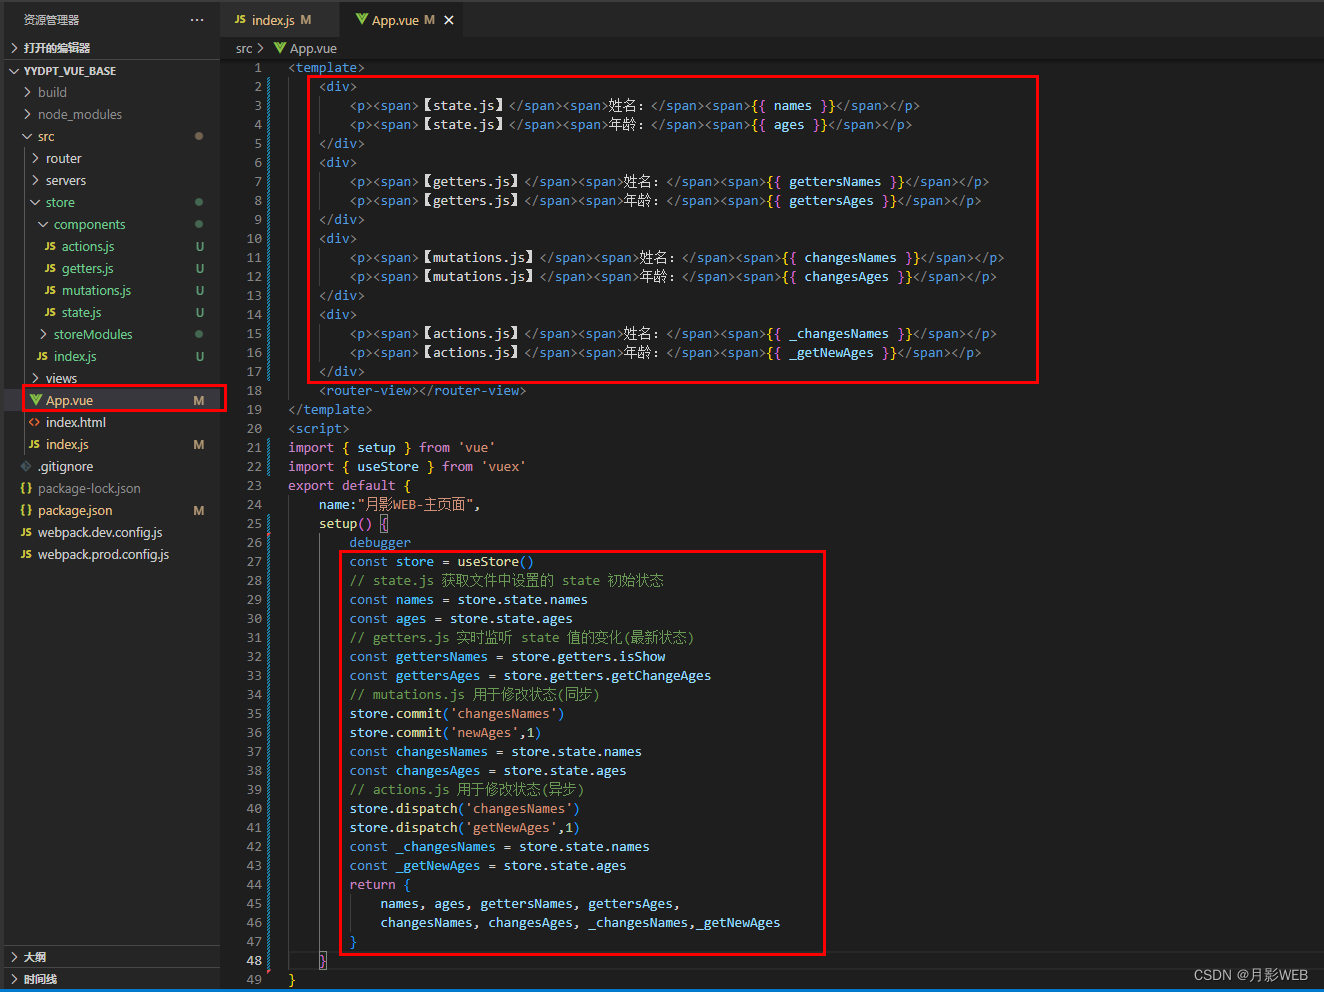This screenshot has width=1324, height=992.
Task: Collapse the store folder
Action: 36,203
